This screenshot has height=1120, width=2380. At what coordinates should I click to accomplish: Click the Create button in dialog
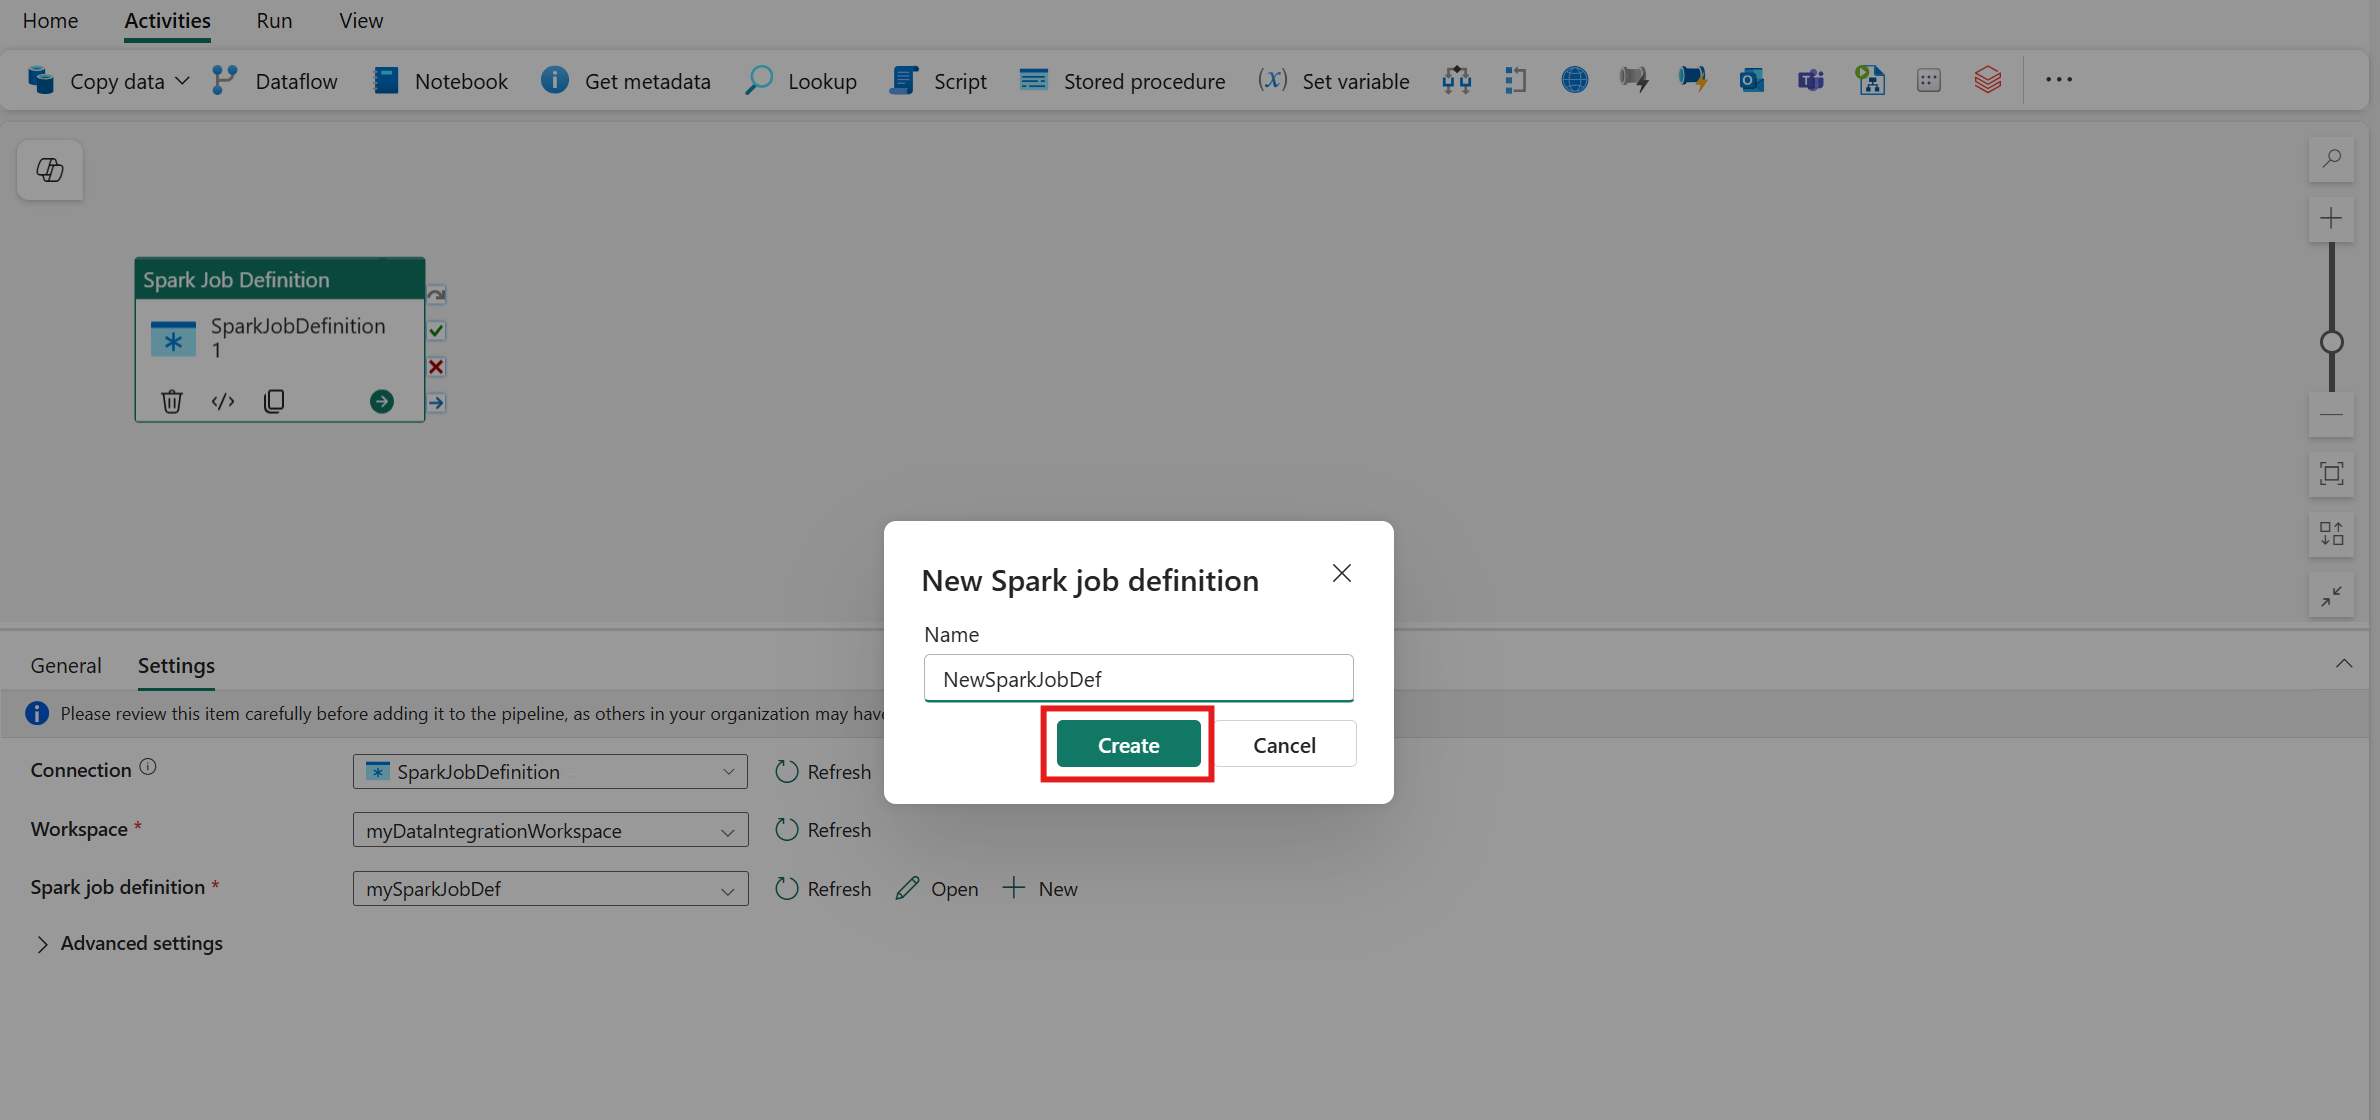(x=1128, y=745)
